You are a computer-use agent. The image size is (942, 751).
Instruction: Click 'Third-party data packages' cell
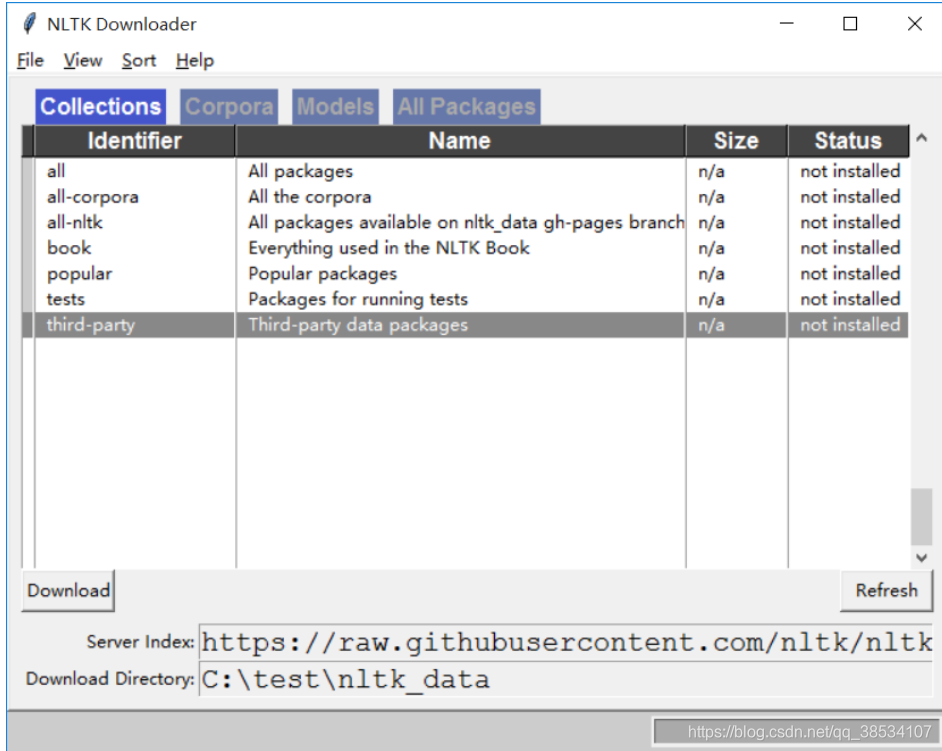coord(357,325)
